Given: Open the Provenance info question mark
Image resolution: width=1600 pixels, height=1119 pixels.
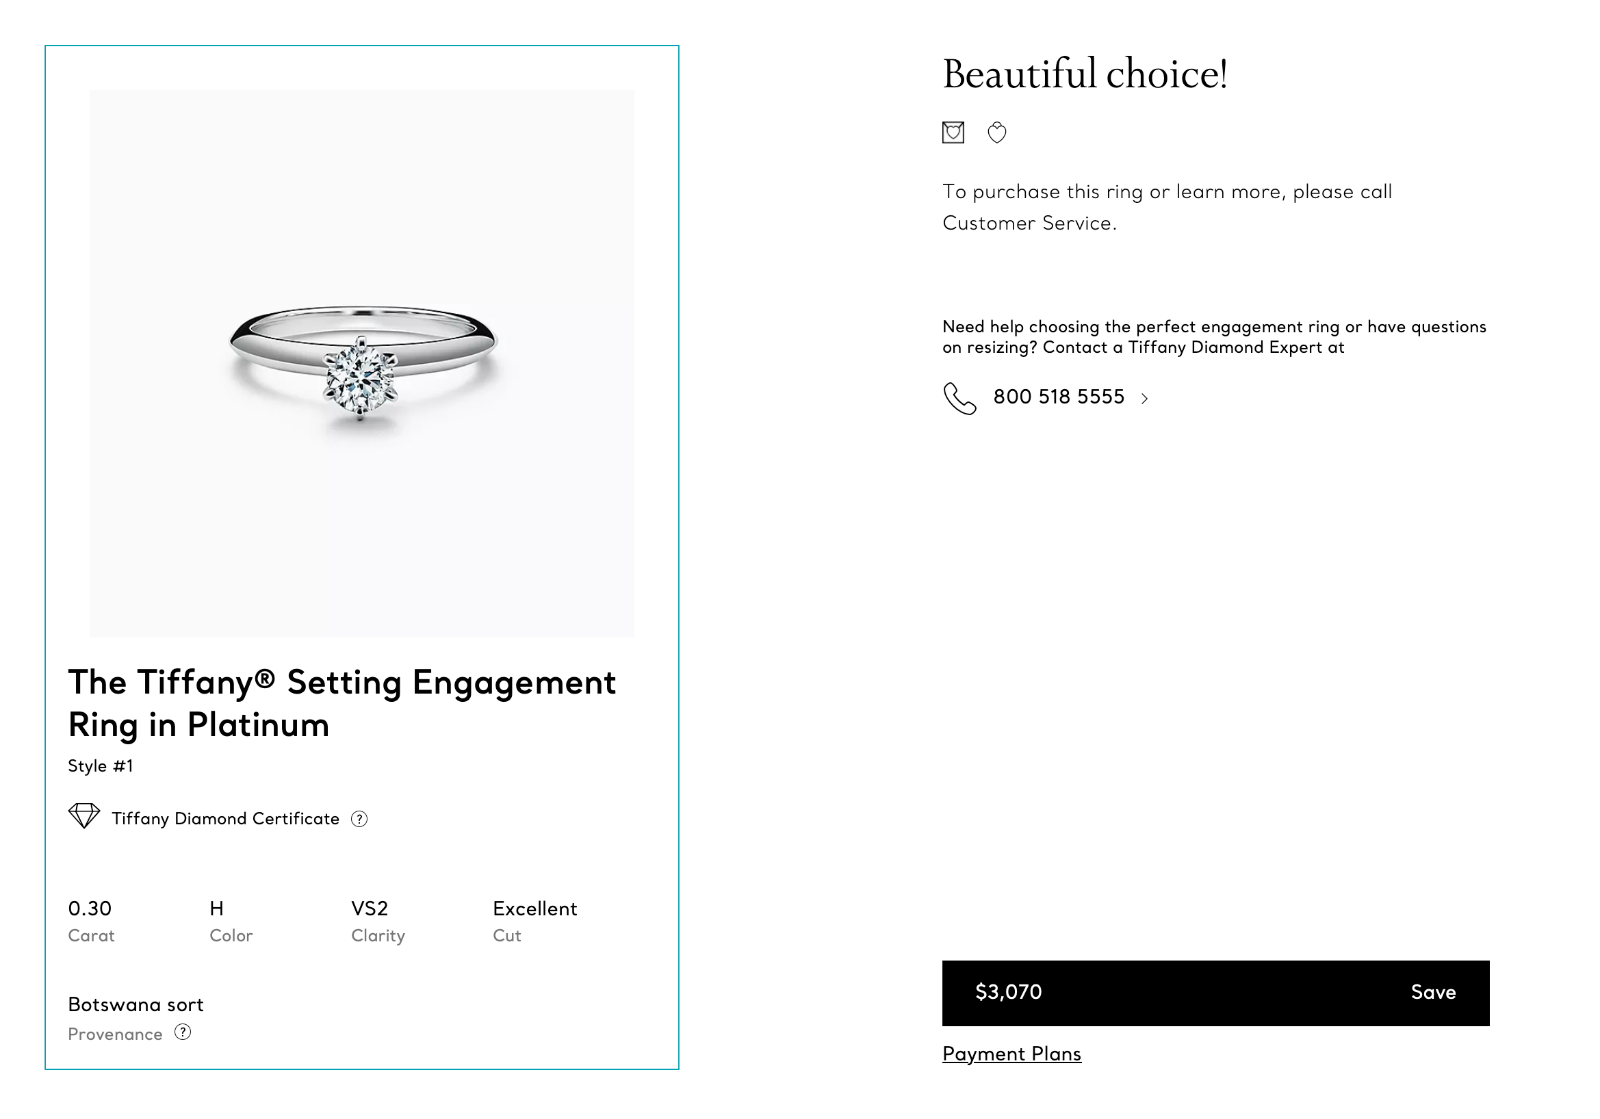Looking at the screenshot, I should pyautogui.click(x=183, y=1032).
